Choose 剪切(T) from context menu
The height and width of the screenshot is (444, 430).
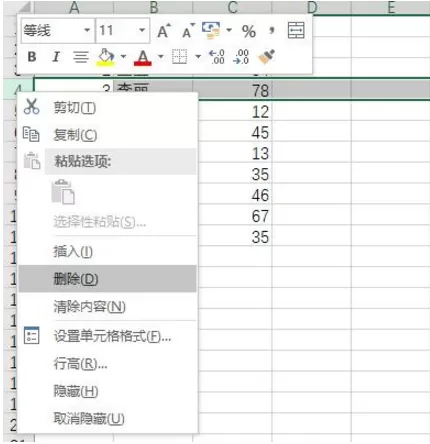coord(108,107)
